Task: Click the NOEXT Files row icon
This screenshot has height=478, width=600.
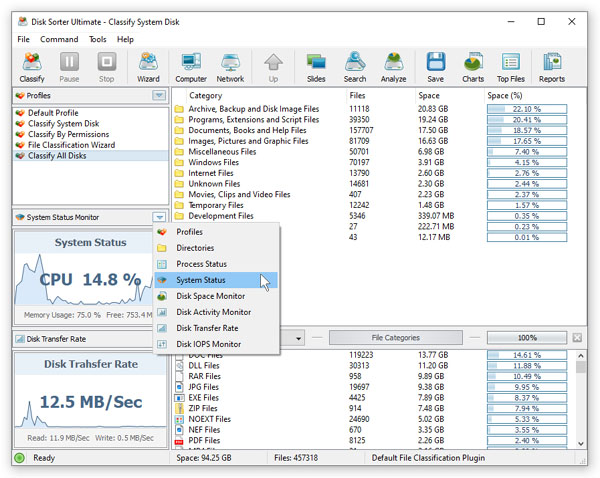Action: (179, 419)
